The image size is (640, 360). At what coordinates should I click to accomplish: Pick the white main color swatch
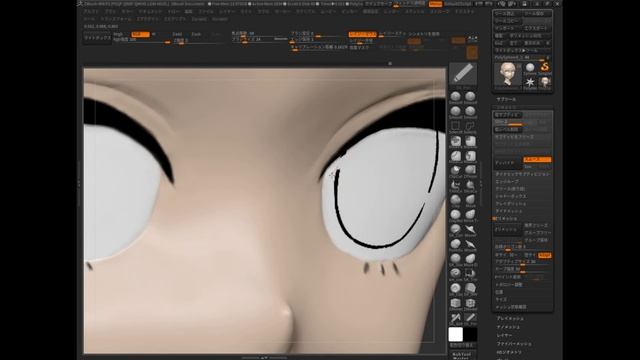456,334
